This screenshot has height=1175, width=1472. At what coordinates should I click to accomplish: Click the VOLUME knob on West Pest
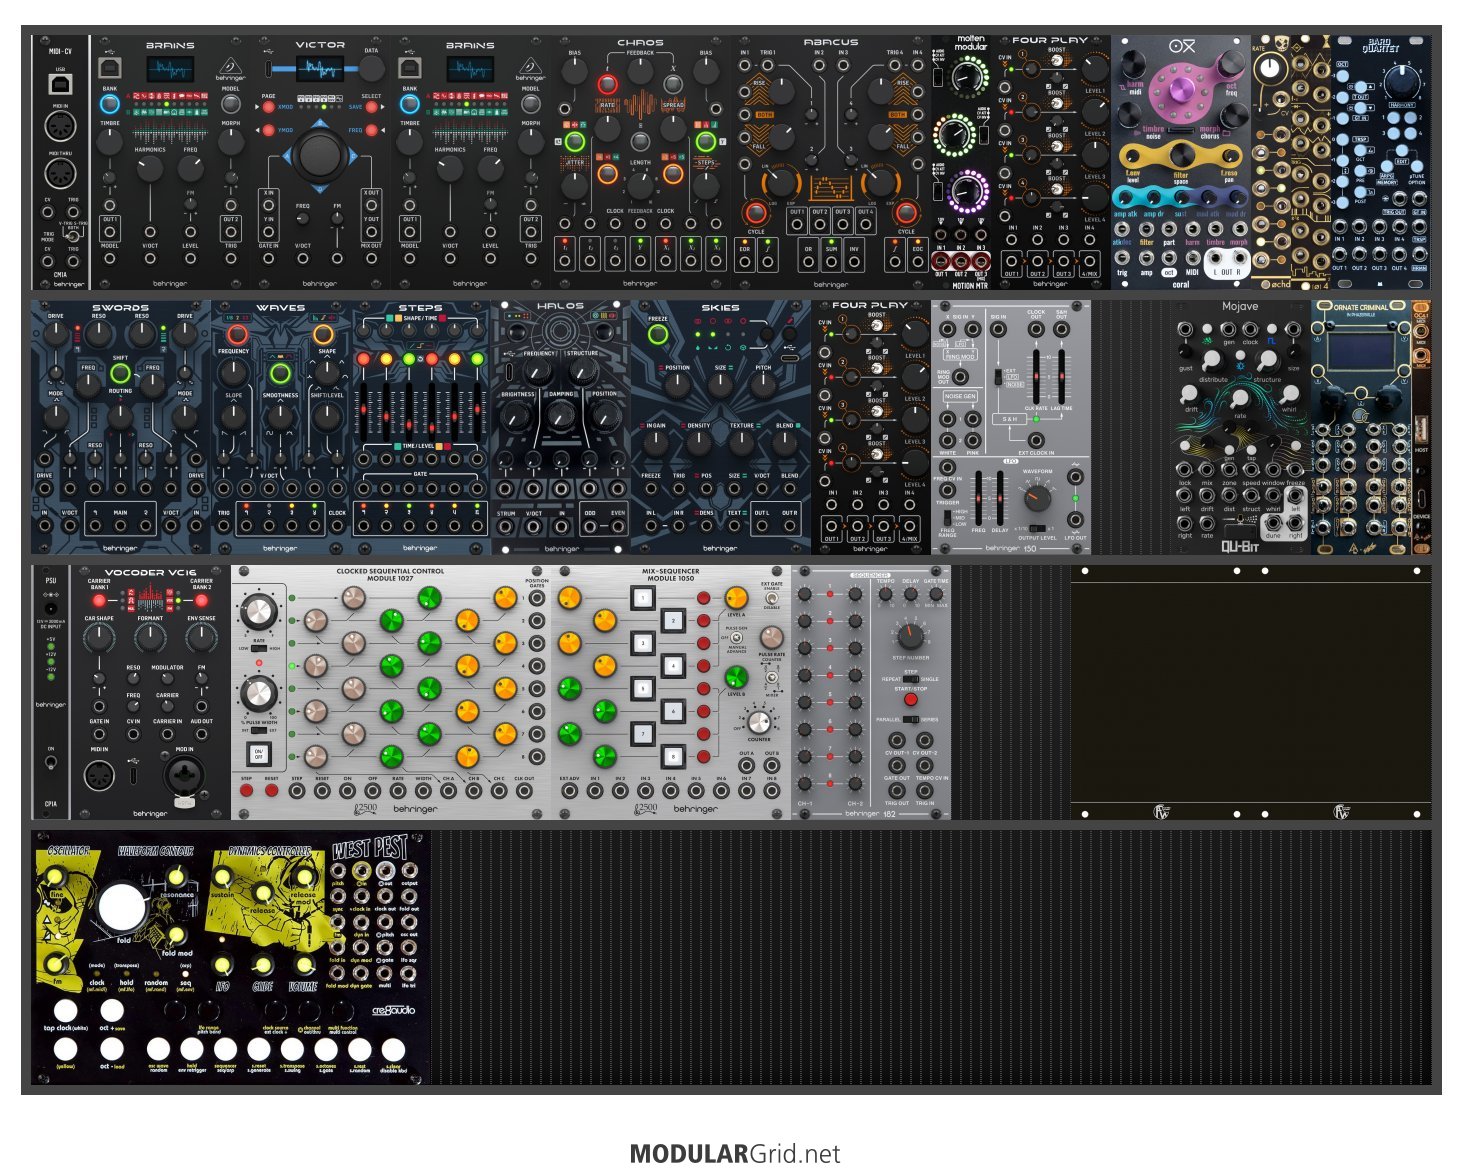pyautogui.click(x=303, y=965)
